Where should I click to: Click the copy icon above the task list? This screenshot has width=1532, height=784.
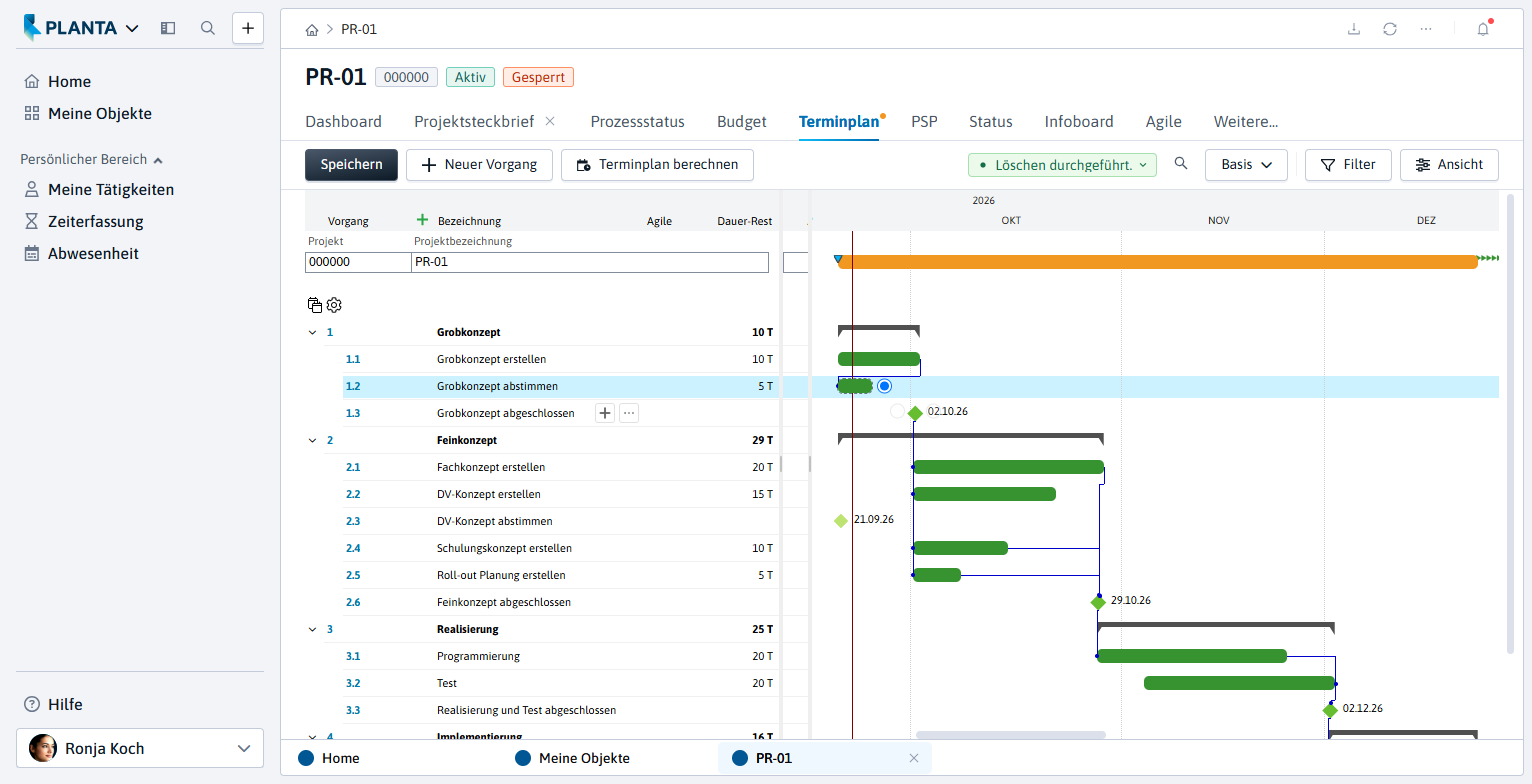tap(315, 305)
